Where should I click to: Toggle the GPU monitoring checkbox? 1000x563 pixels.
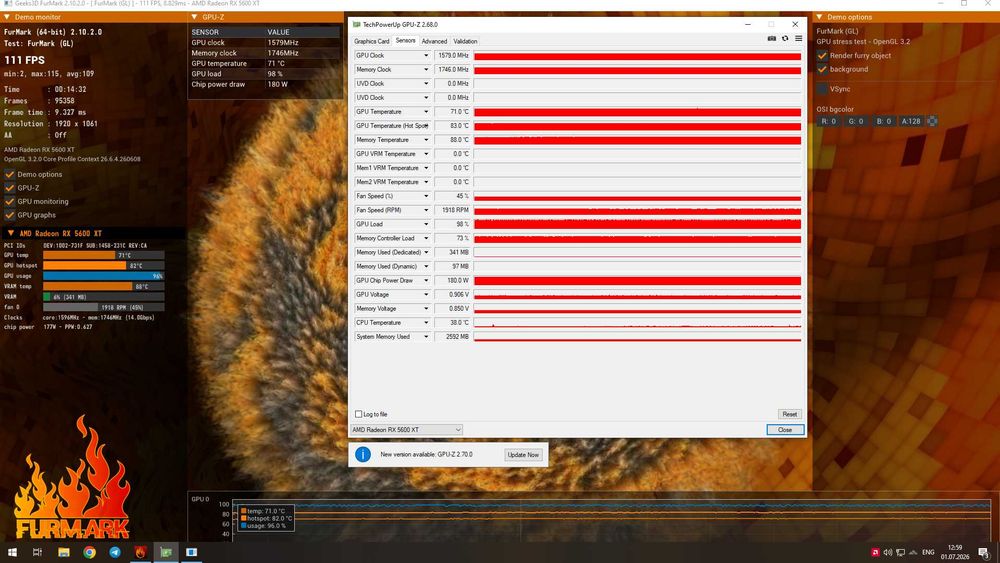10,201
